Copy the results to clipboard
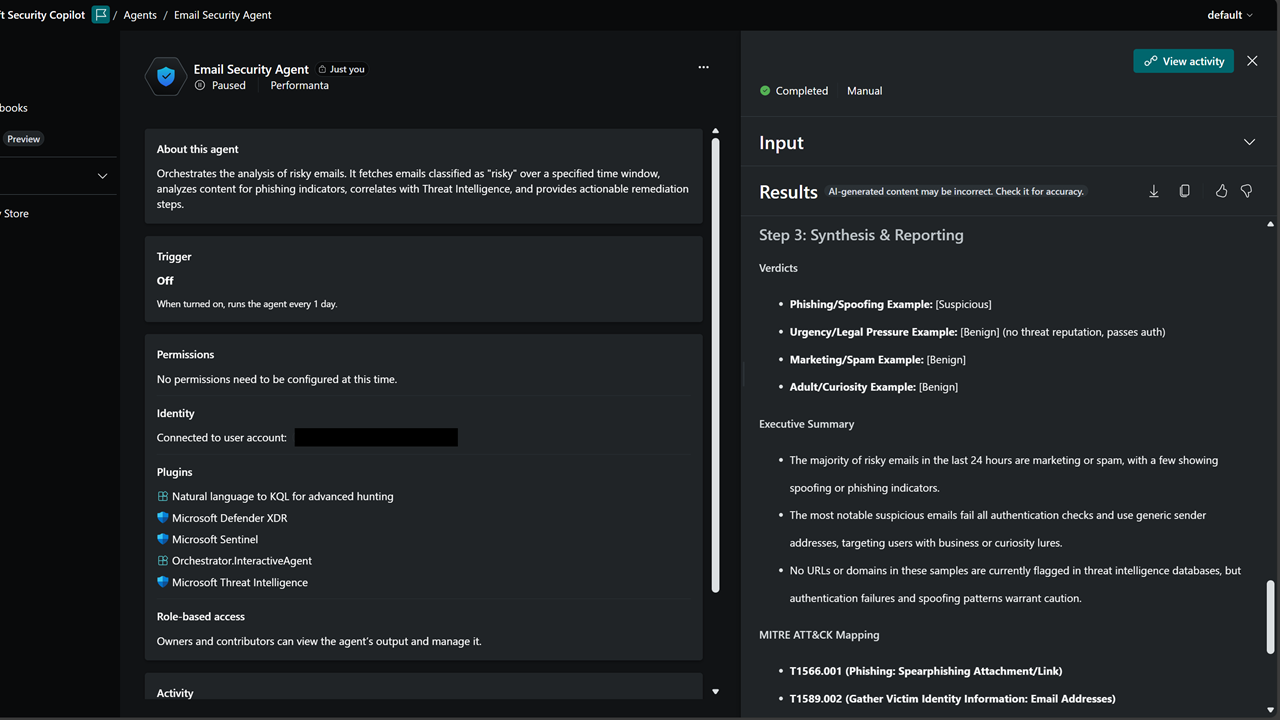1280x720 pixels. tap(1184, 191)
